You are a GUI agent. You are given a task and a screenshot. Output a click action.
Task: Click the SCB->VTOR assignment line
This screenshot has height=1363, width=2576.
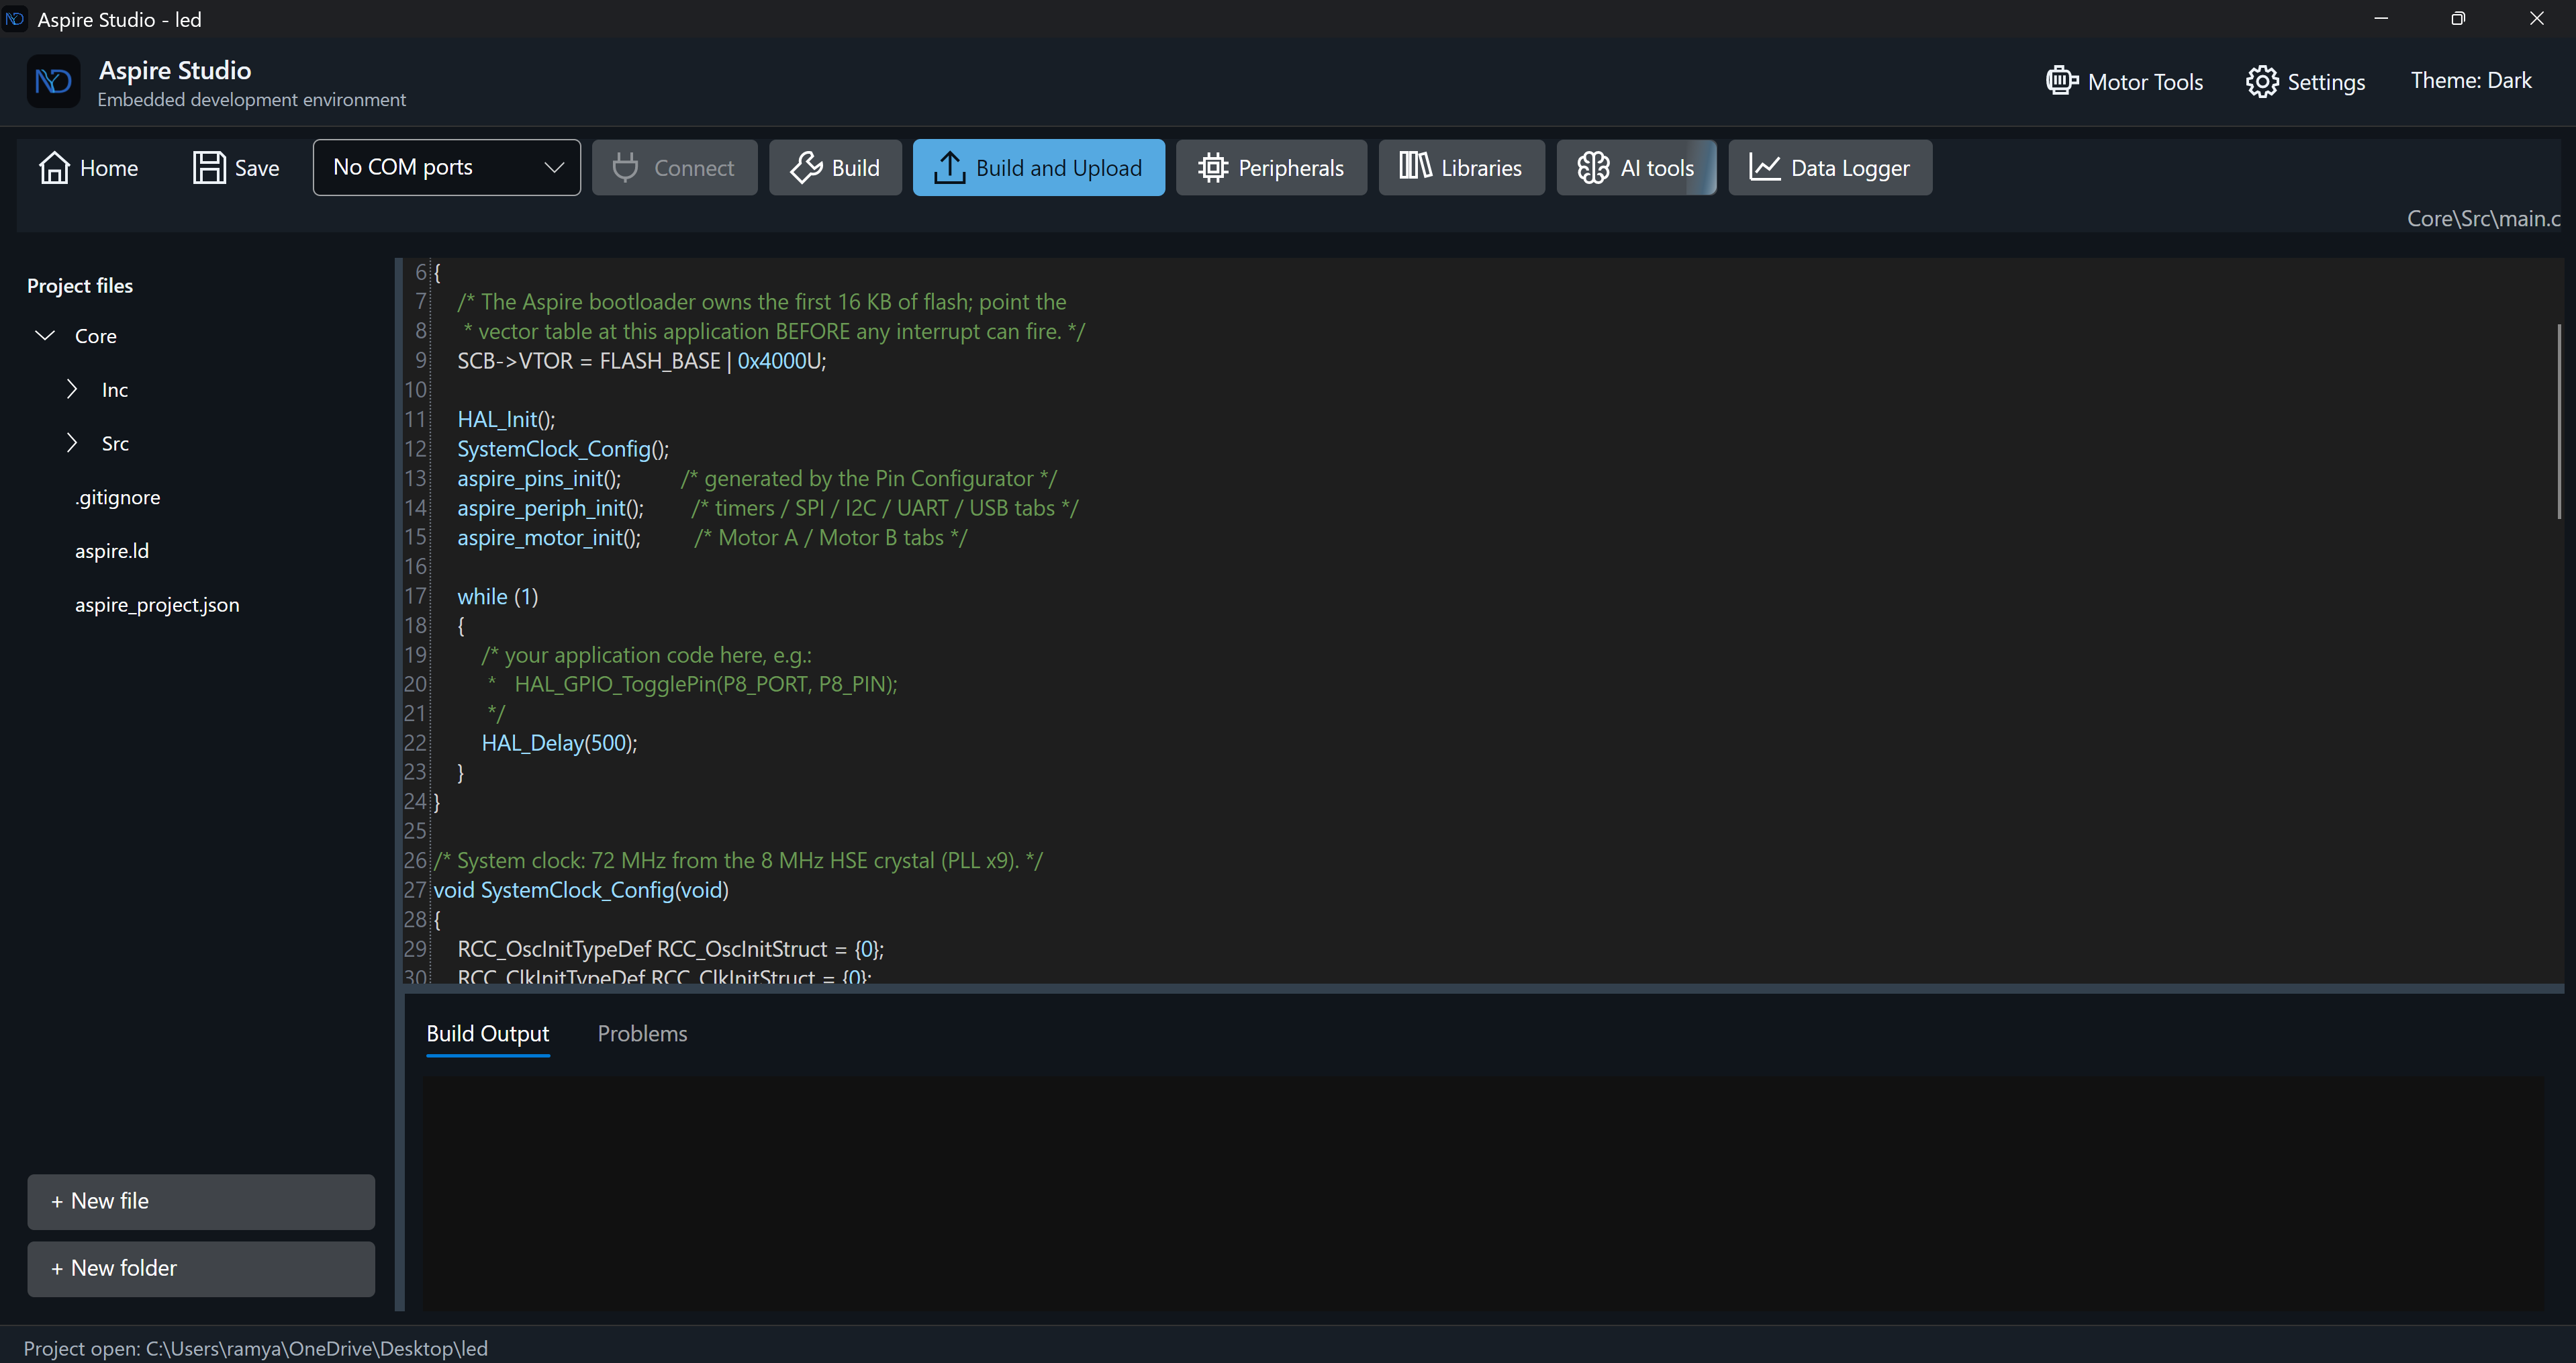(641, 361)
